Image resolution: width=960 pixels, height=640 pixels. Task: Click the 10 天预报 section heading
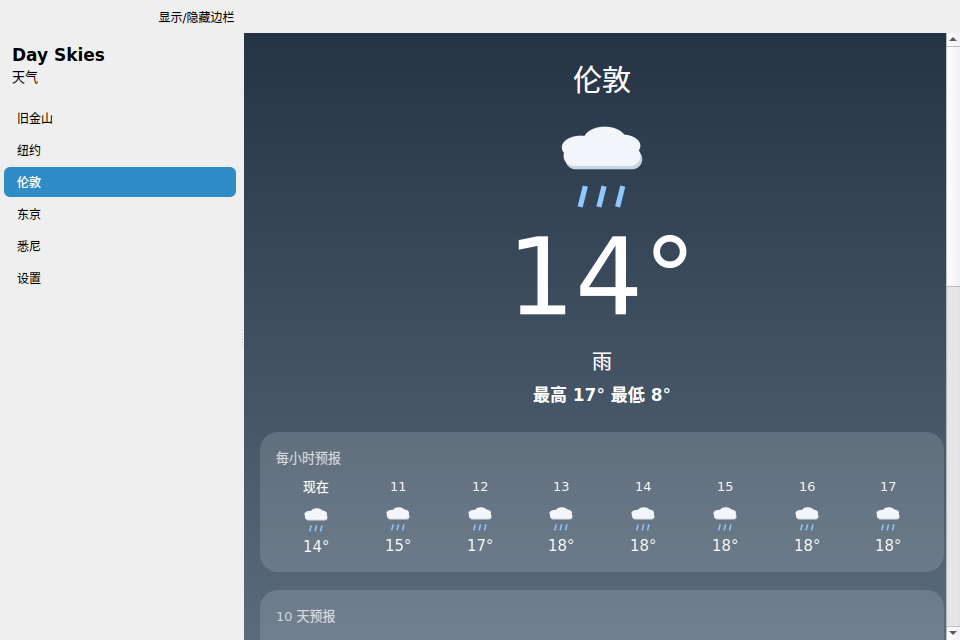(x=306, y=616)
